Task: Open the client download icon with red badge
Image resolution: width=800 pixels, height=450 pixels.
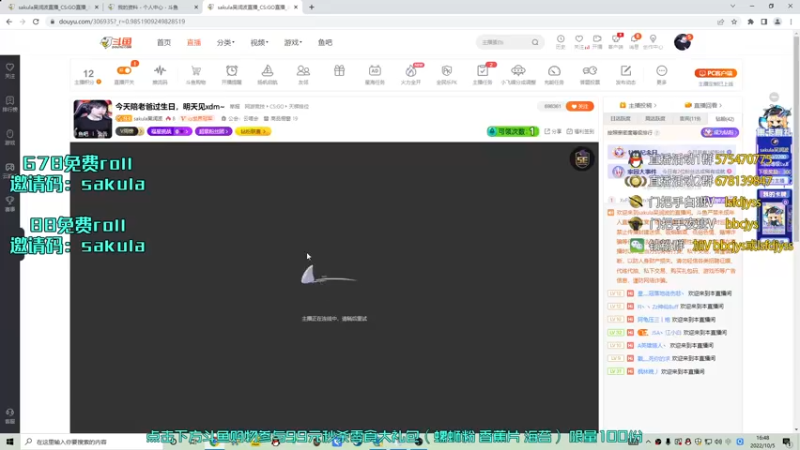Action: [x=616, y=39]
